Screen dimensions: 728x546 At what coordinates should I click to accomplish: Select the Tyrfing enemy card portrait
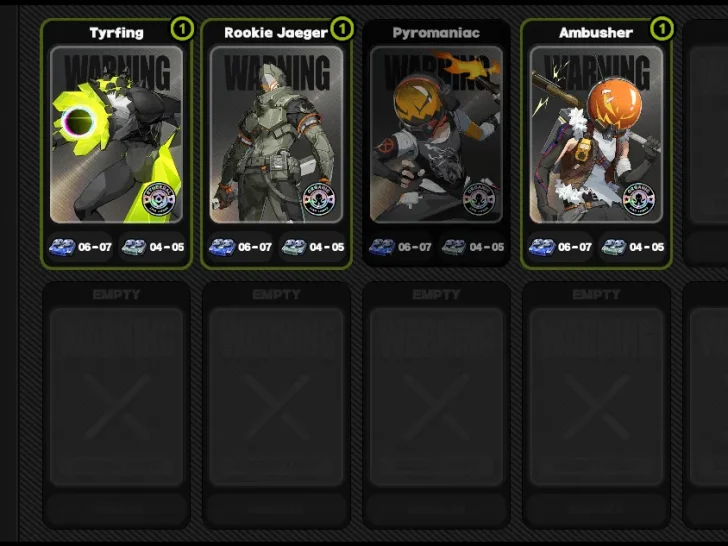click(x=117, y=135)
